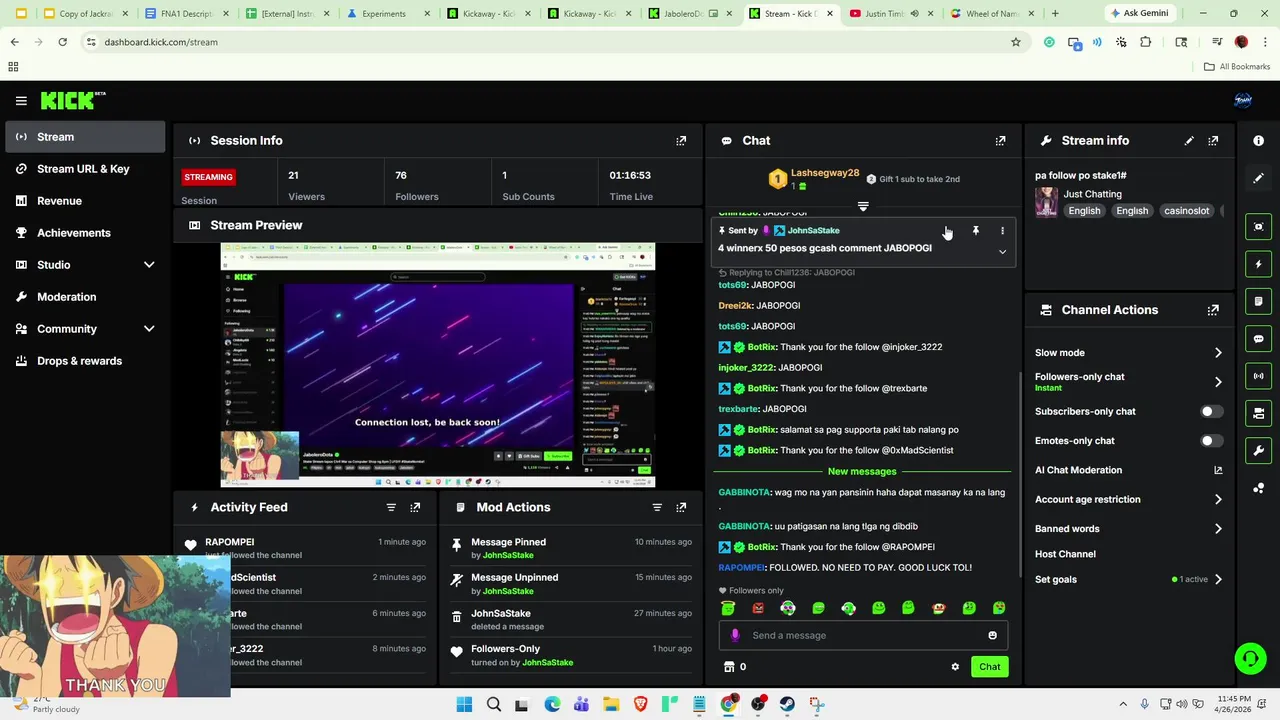
Task: Click the Stream Preview video
Action: coord(438,365)
